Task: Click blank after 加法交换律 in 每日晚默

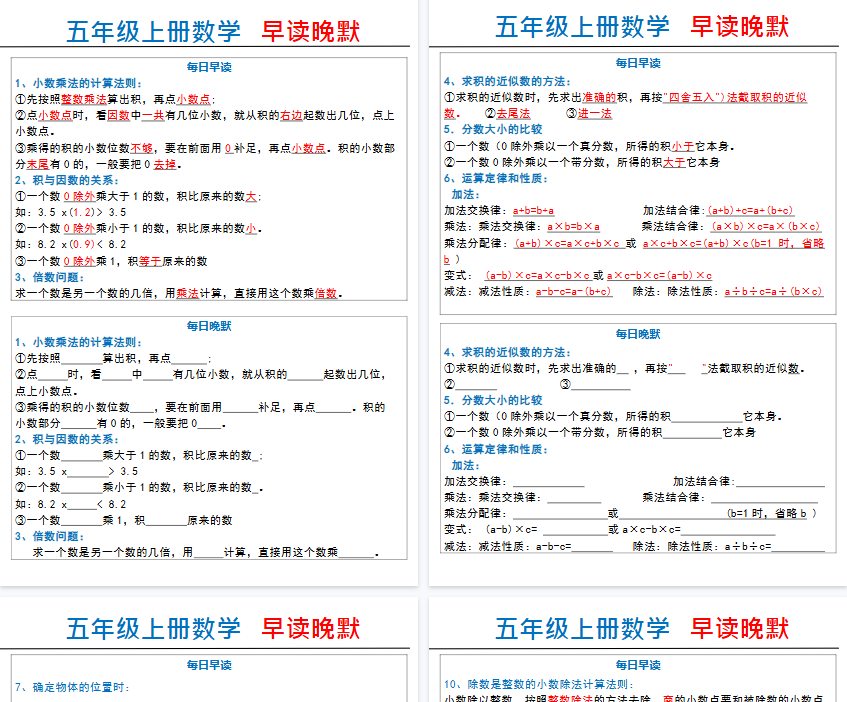Action: tap(549, 482)
